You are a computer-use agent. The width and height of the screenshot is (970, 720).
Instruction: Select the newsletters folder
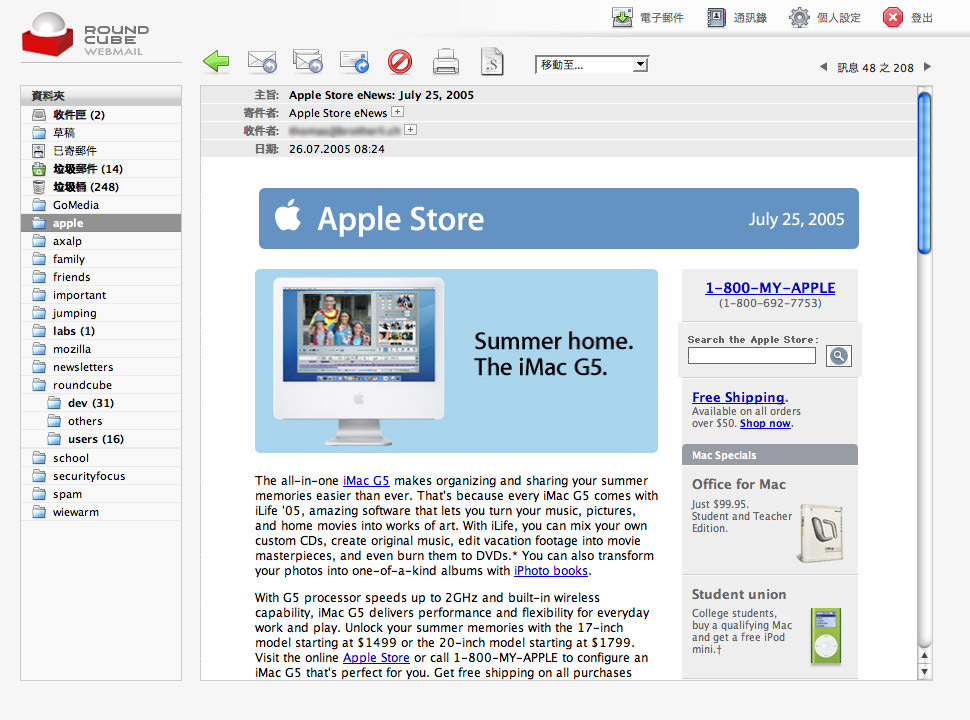(101, 367)
